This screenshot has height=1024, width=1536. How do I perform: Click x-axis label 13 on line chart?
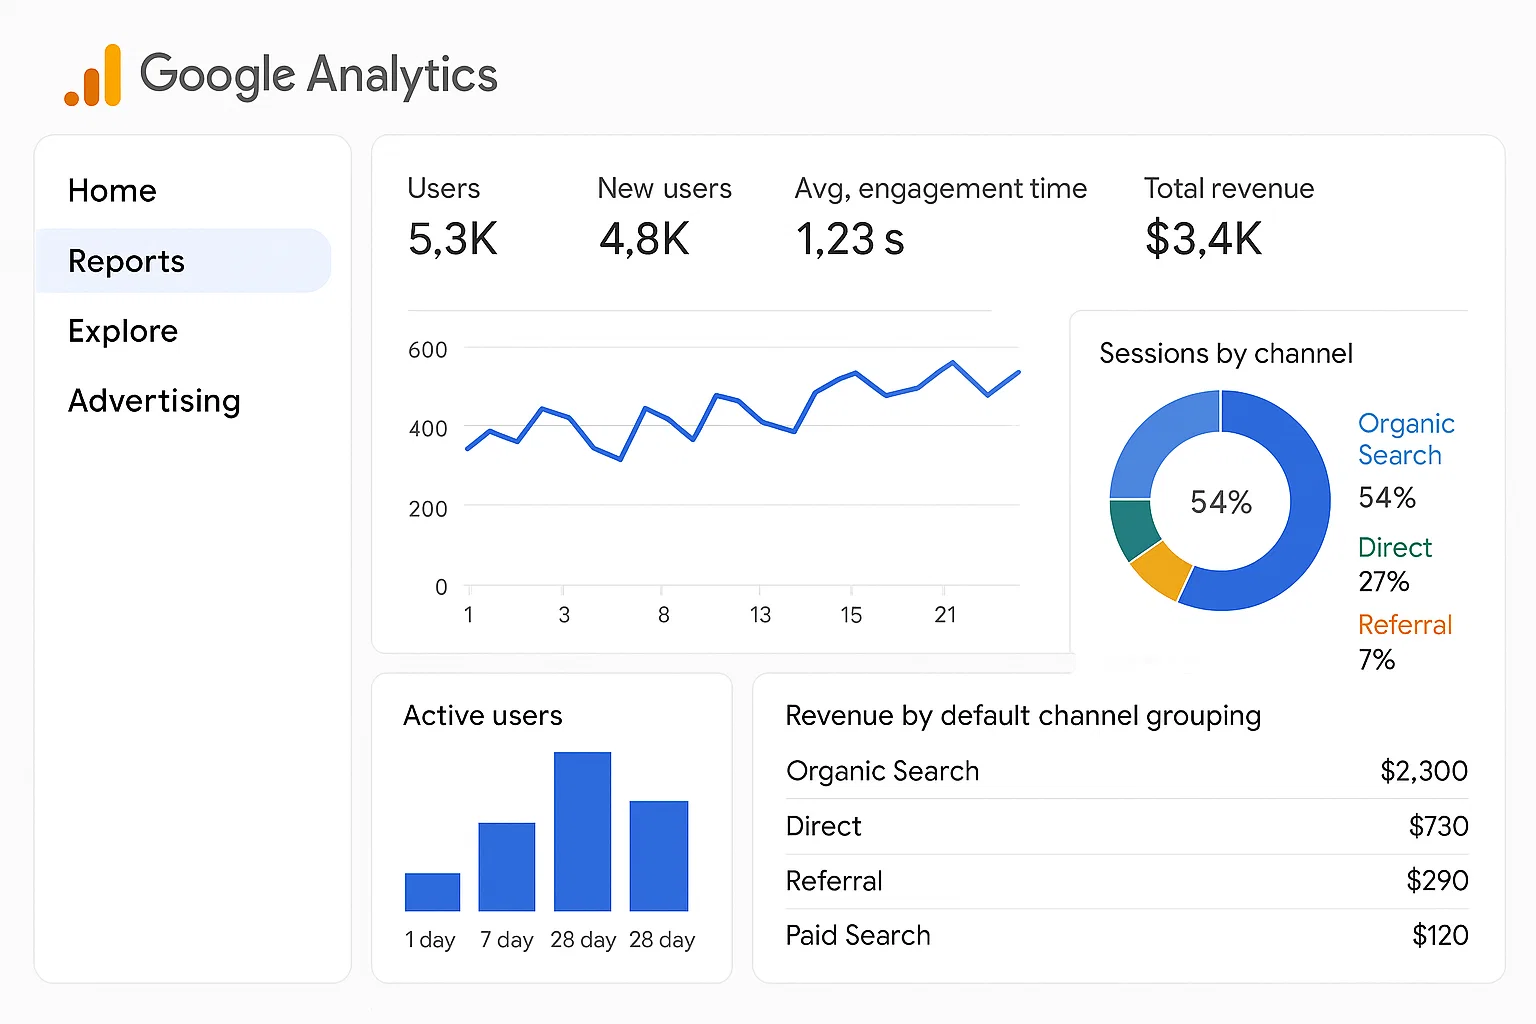coord(760,615)
